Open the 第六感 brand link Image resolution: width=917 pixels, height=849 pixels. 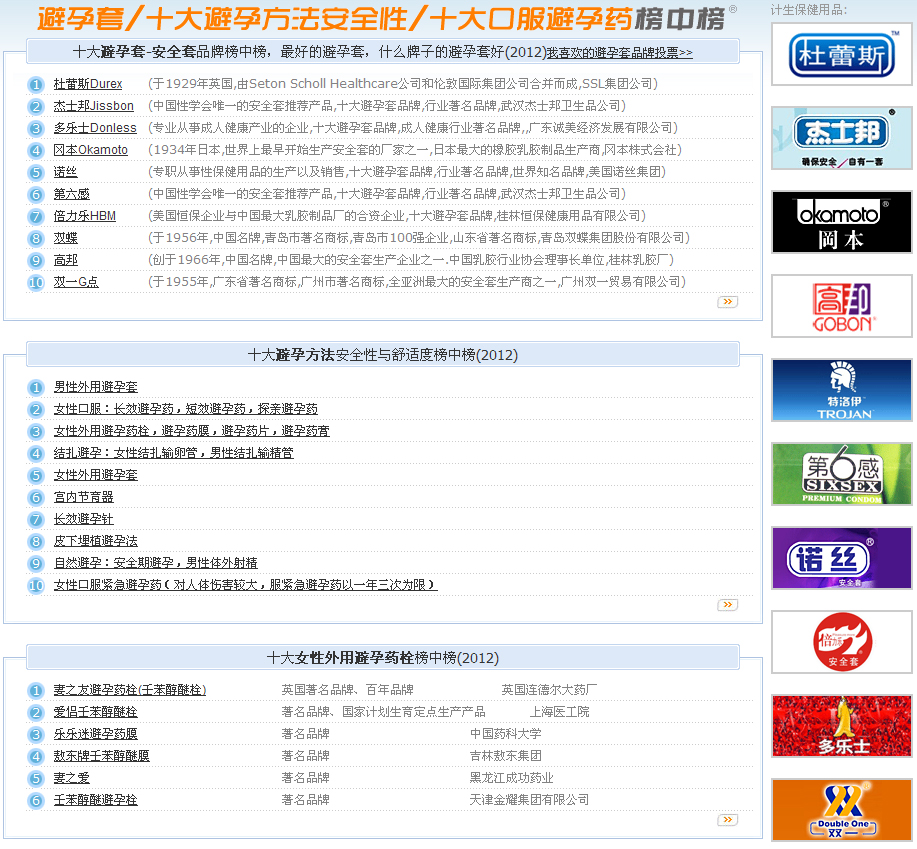(x=71, y=194)
